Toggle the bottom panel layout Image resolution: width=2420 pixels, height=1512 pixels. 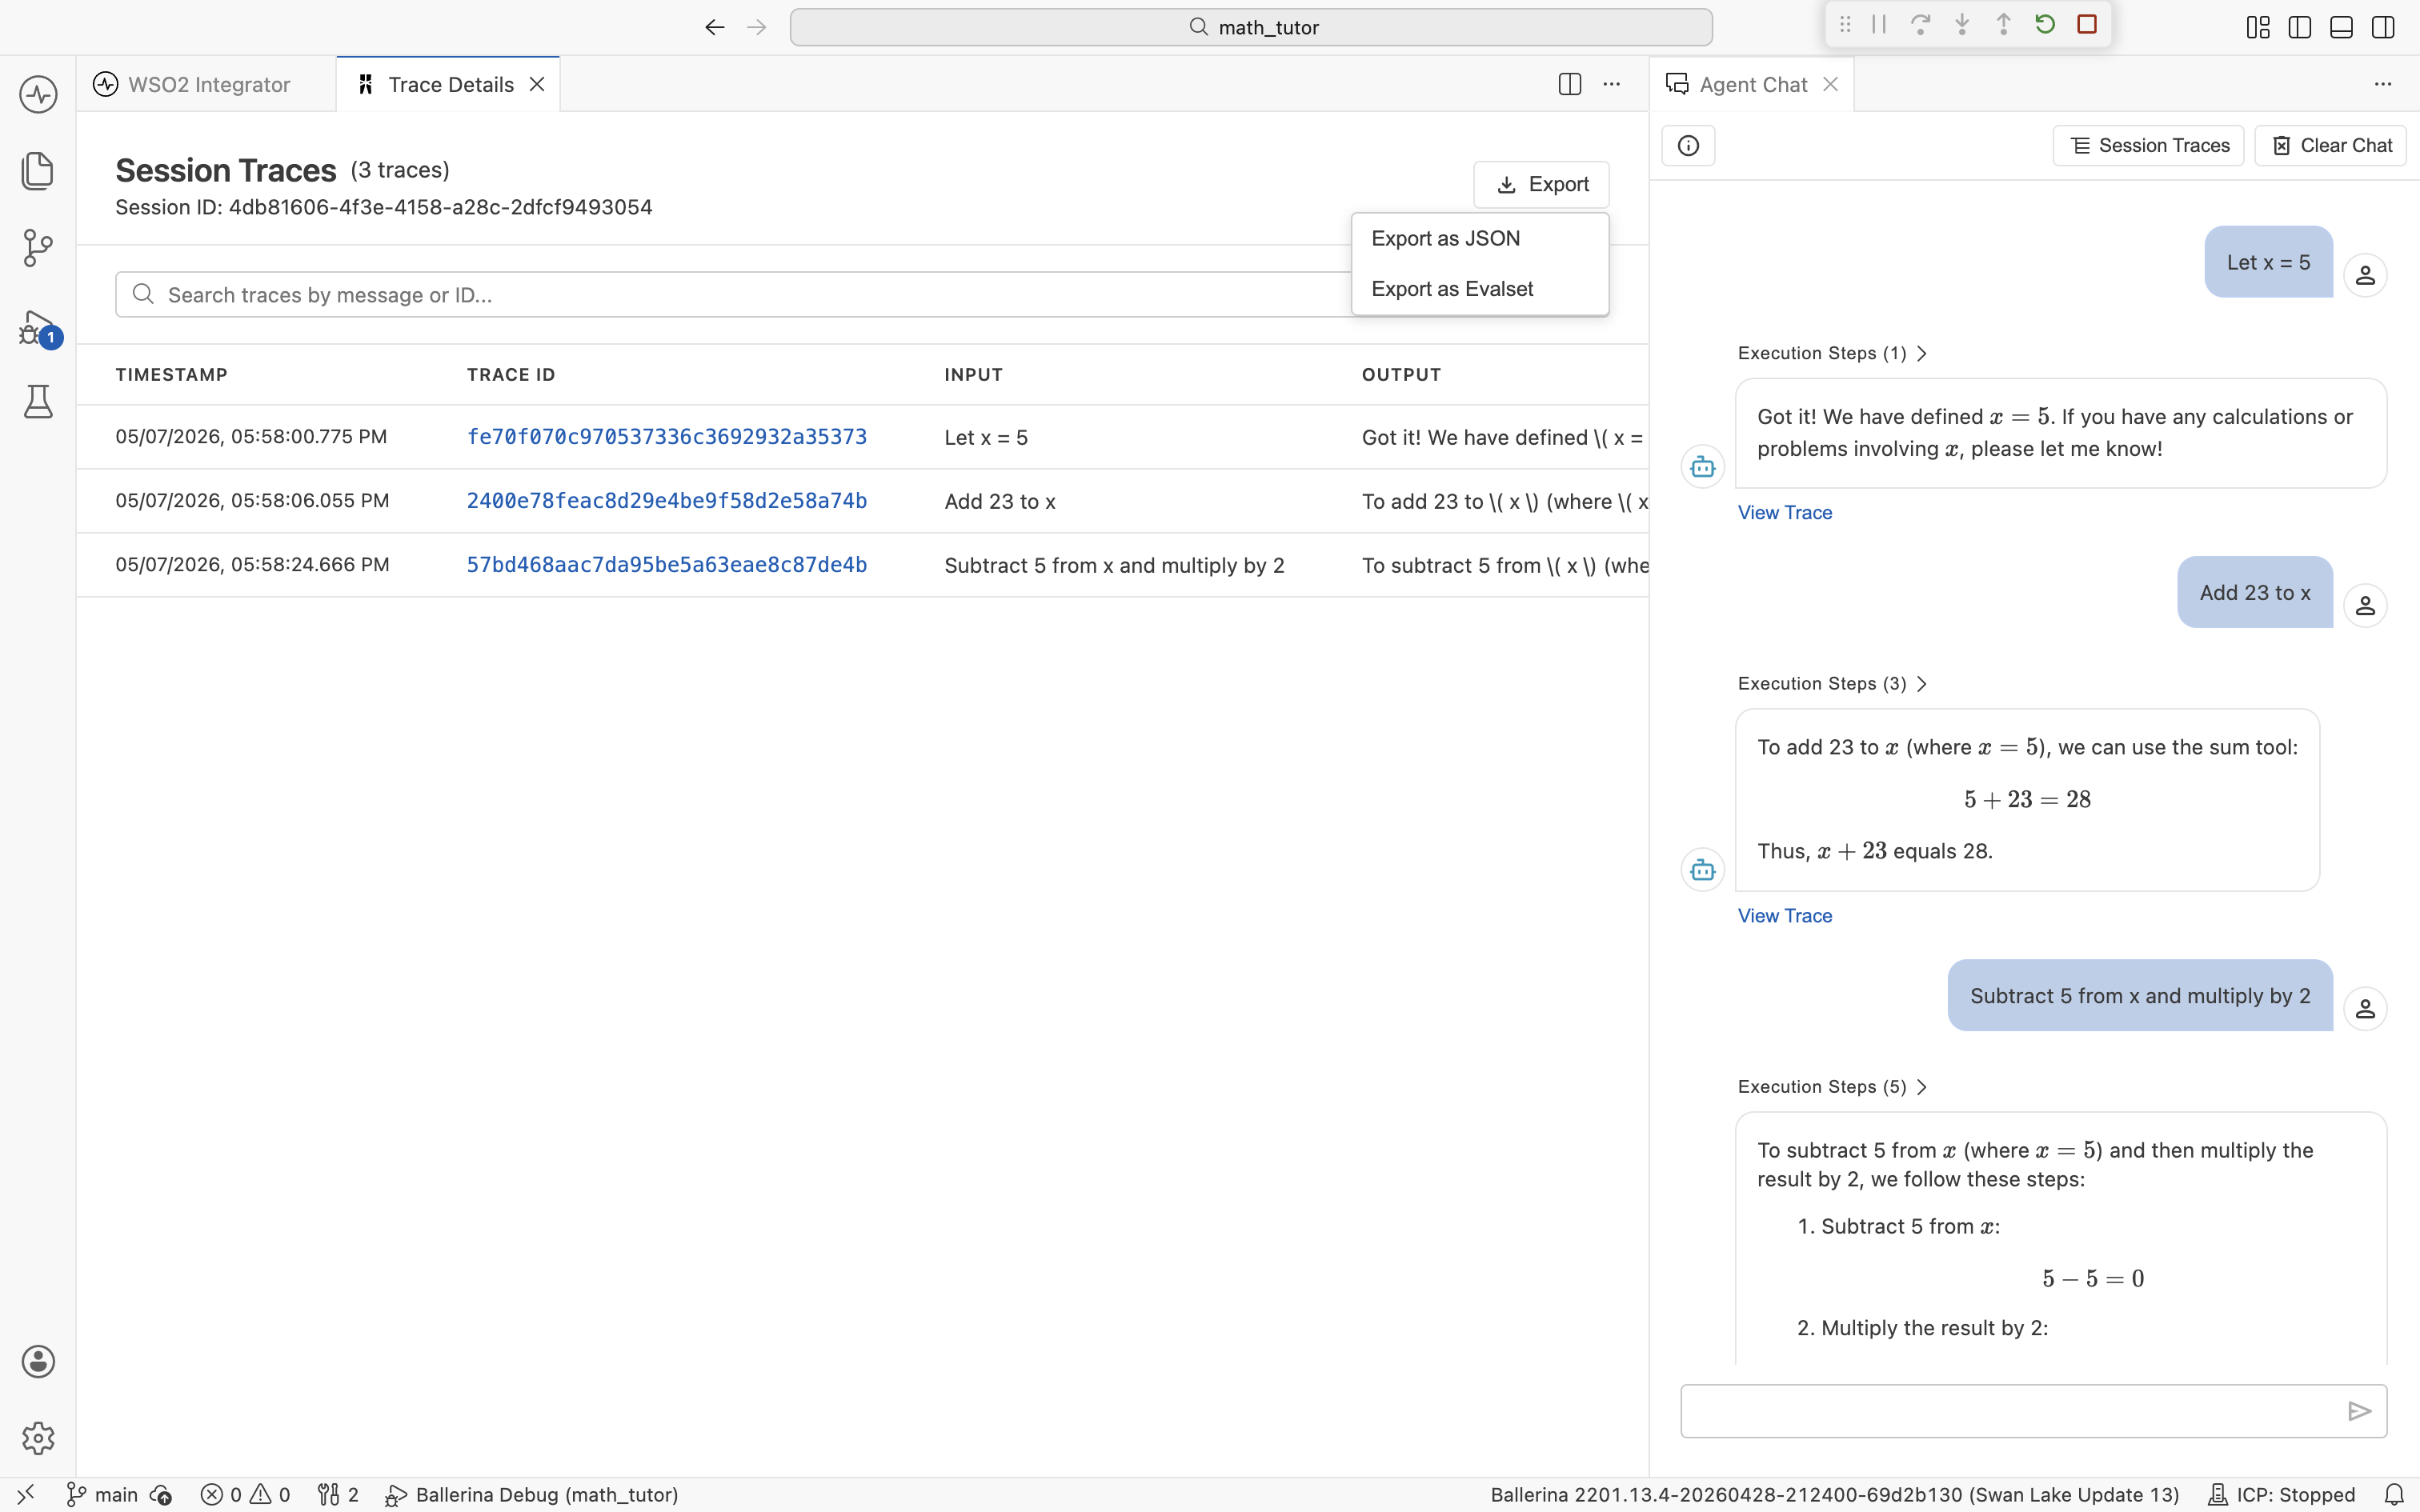pyautogui.click(x=2341, y=27)
